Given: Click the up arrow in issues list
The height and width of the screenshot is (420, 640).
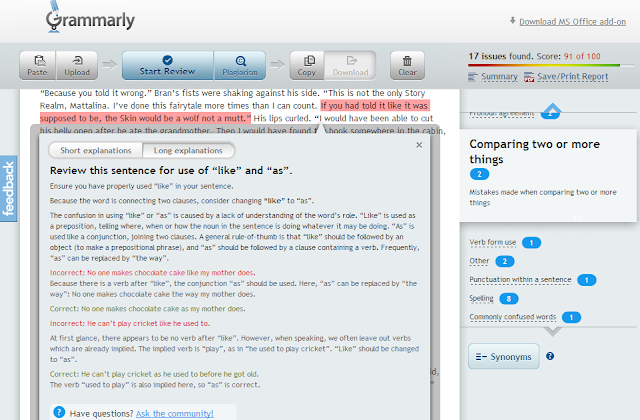Looking at the screenshot, I should click(x=552, y=109).
